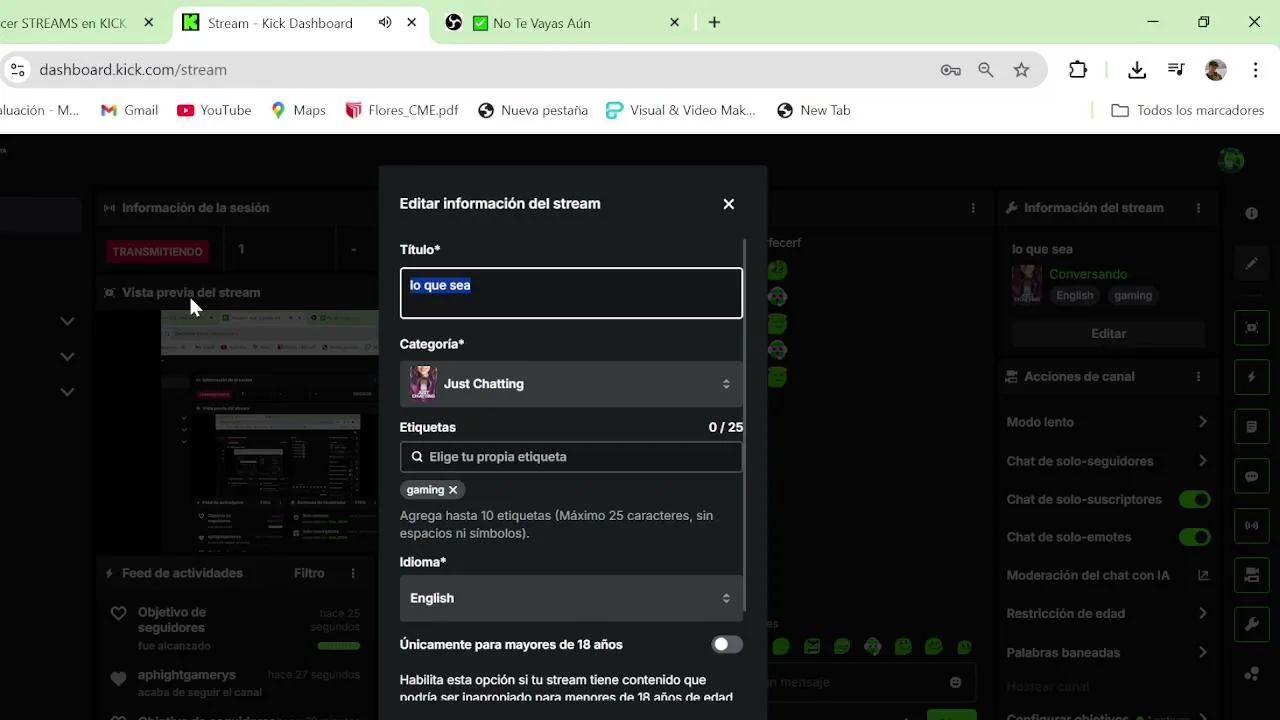This screenshot has width=1280, height=720.
Task: Open the media controls icon in toolbar
Action: (x=1177, y=70)
